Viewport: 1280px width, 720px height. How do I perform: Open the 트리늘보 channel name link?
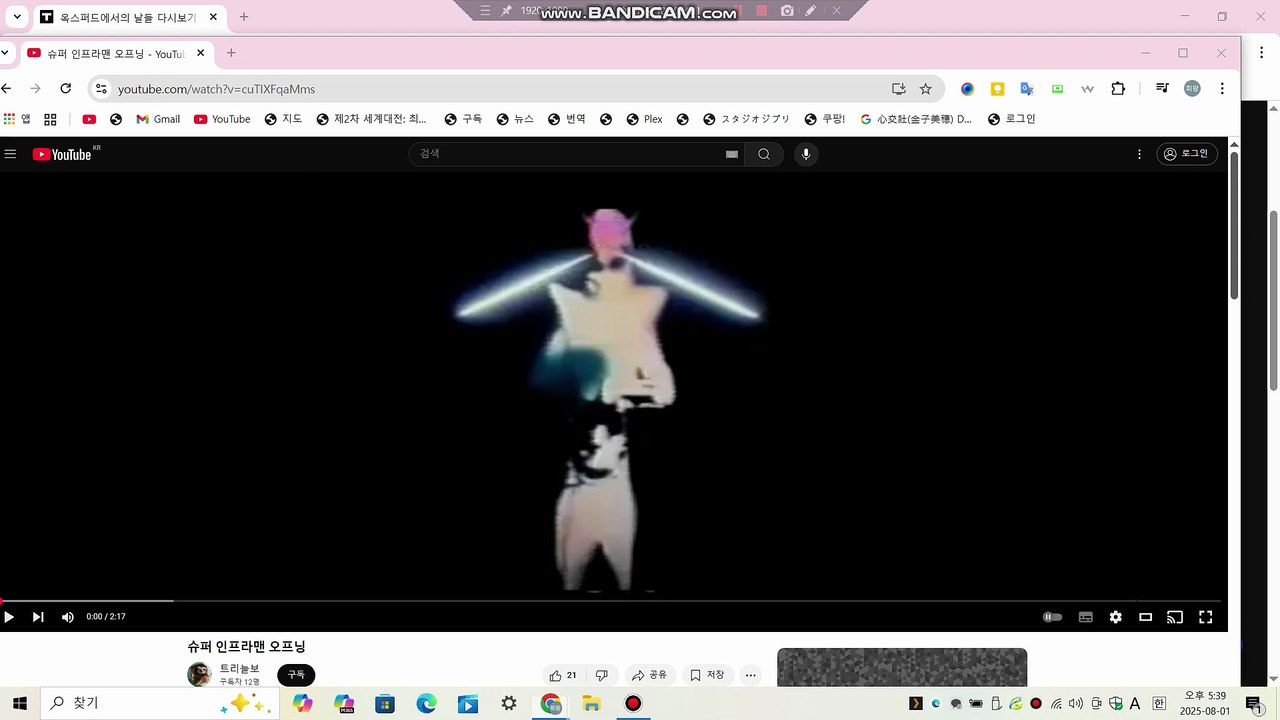point(239,668)
